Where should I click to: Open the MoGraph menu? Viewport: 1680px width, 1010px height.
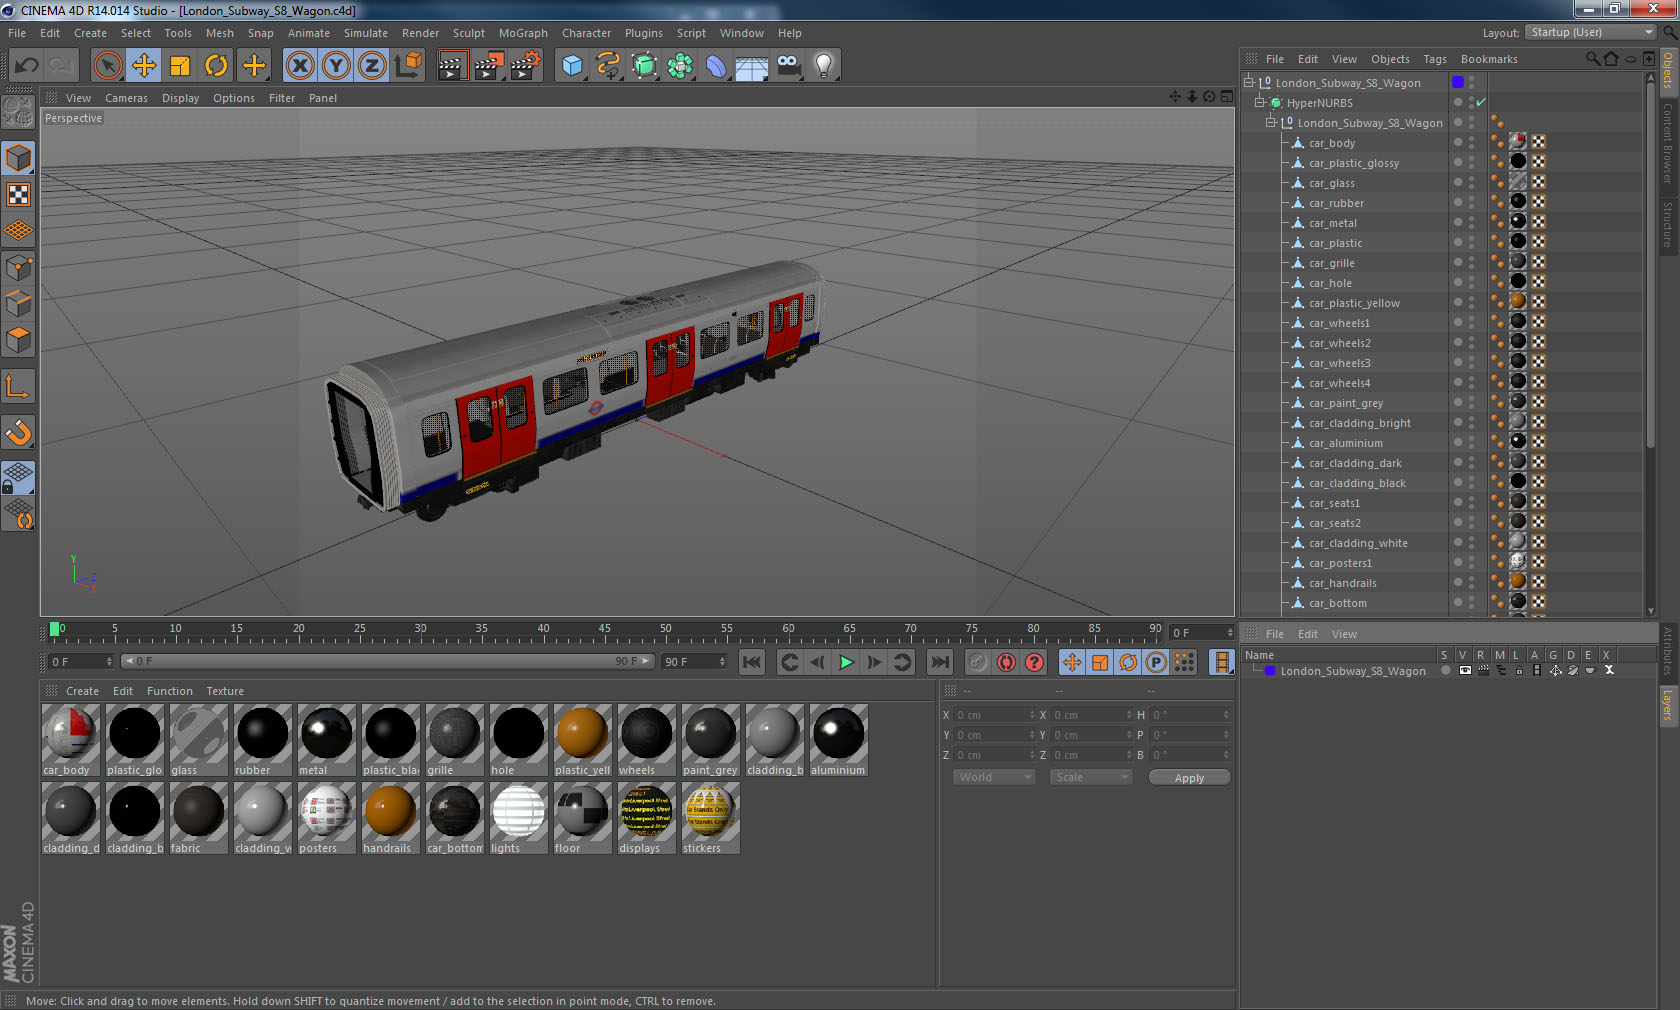tap(523, 33)
